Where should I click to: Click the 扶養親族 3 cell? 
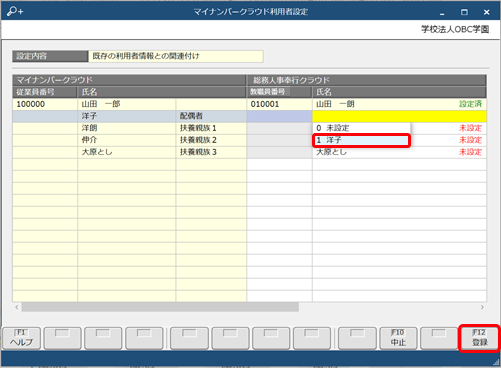pos(211,152)
